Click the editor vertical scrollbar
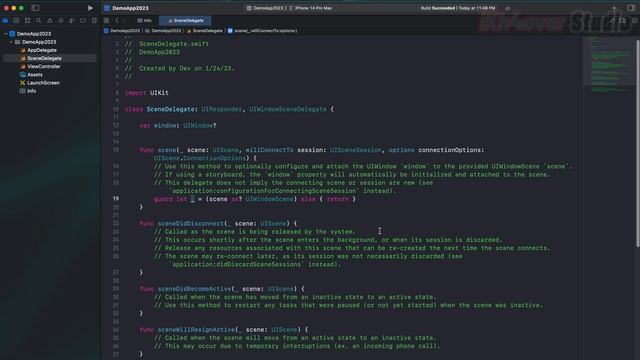Image resolution: width=640 pixels, height=360 pixels. [x=637, y=143]
